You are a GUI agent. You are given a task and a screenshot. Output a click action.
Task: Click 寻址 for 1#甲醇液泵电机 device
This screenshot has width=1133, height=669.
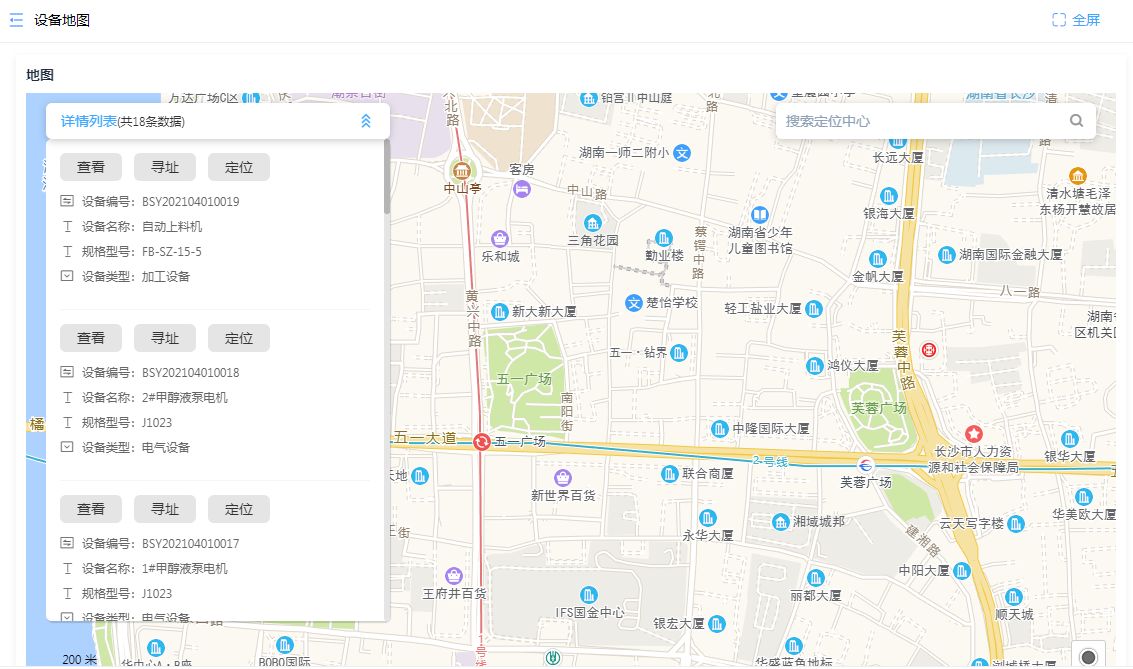click(165, 509)
